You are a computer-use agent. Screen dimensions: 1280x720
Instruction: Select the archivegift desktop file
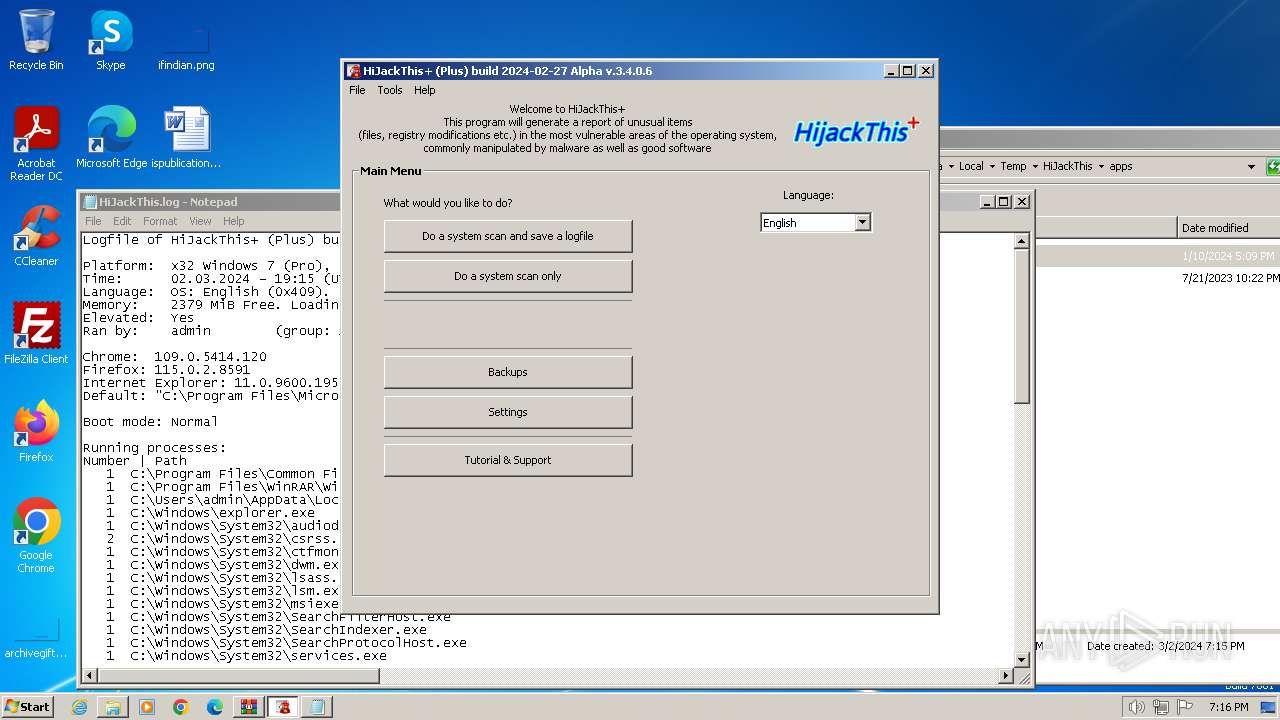(x=36, y=636)
